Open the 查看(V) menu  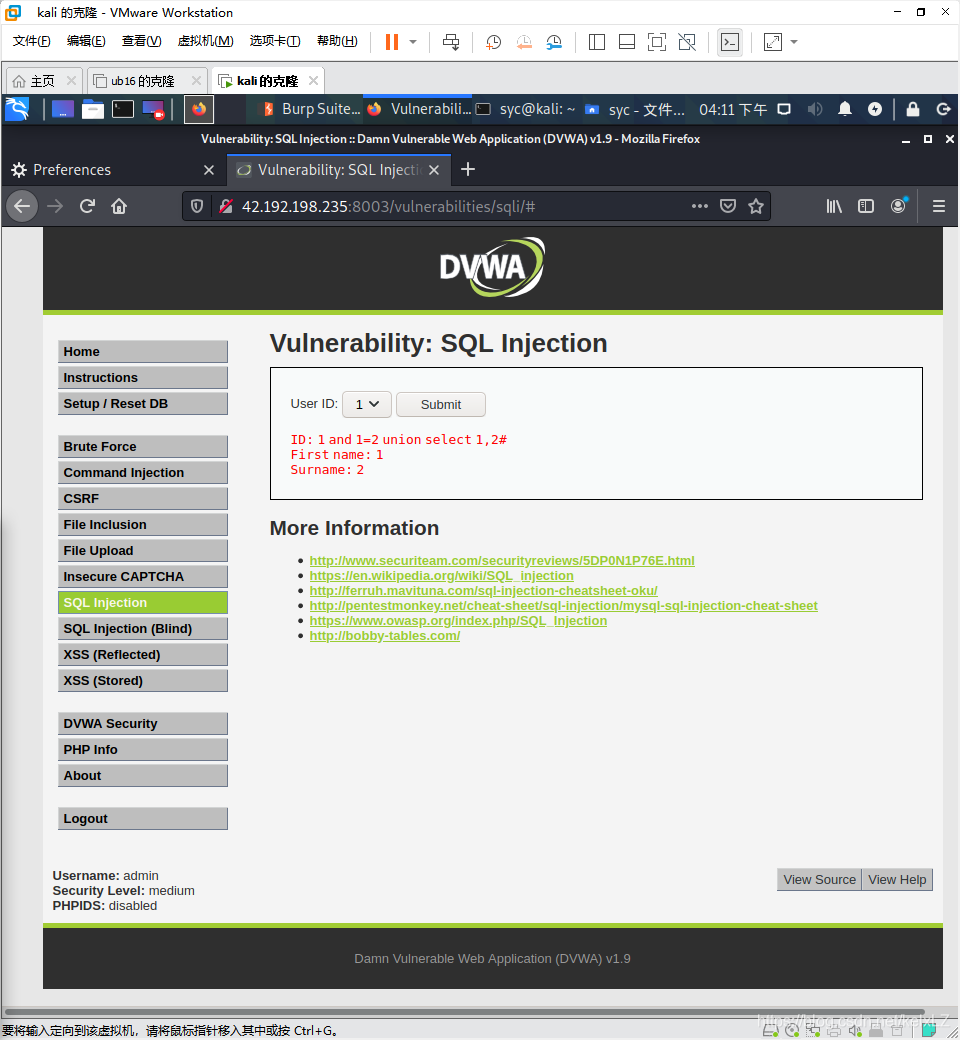point(141,41)
